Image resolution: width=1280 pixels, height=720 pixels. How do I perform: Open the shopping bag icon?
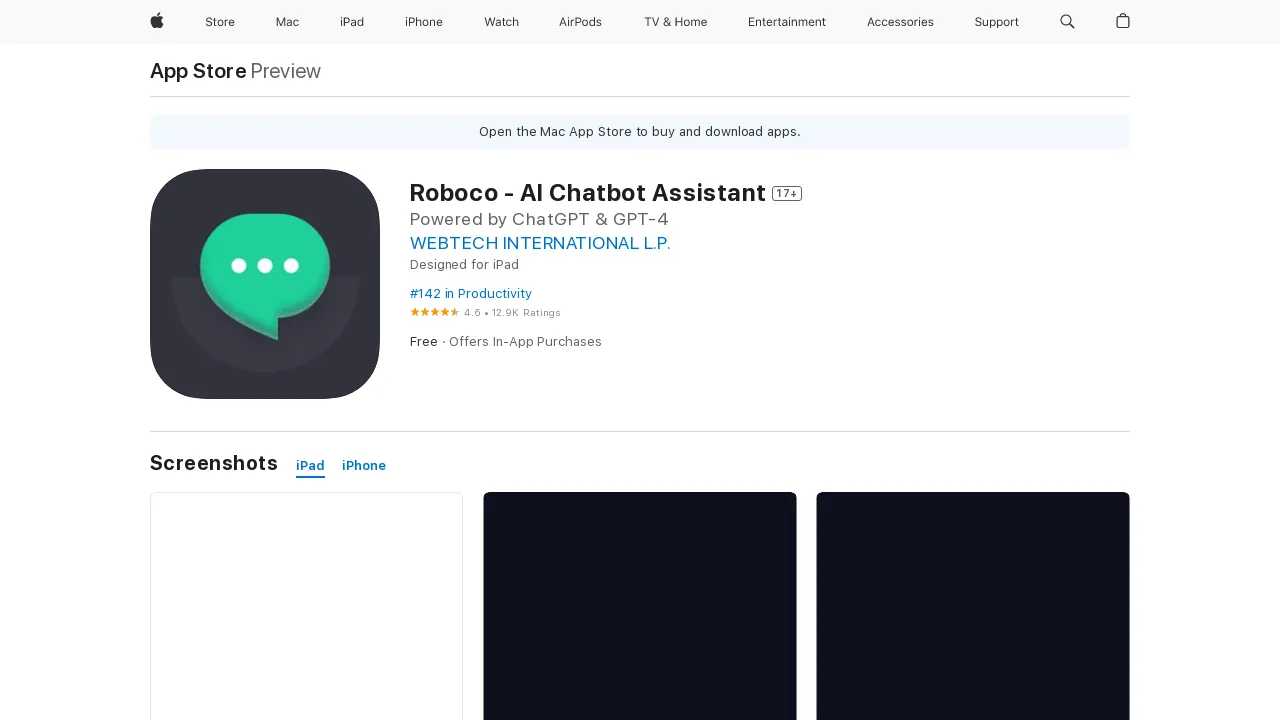pyautogui.click(x=1123, y=21)
